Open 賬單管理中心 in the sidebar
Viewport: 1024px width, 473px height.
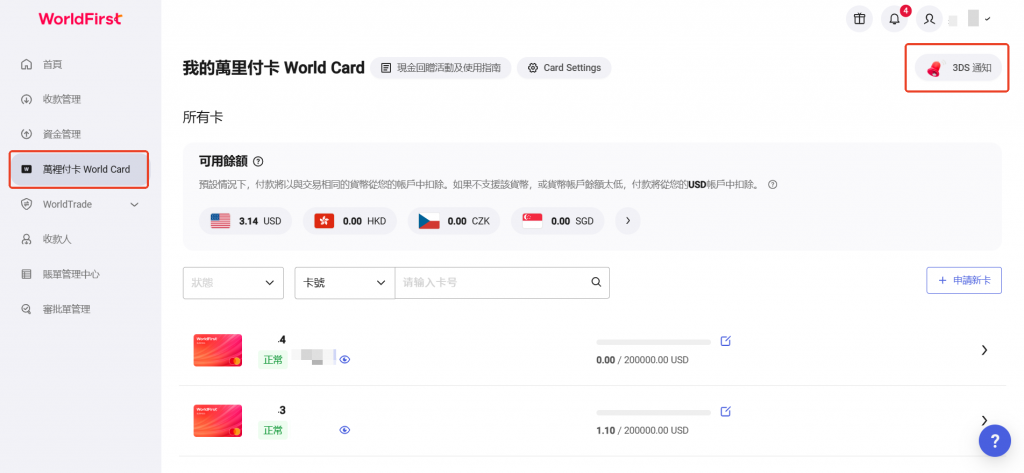[x=71, y=274]
